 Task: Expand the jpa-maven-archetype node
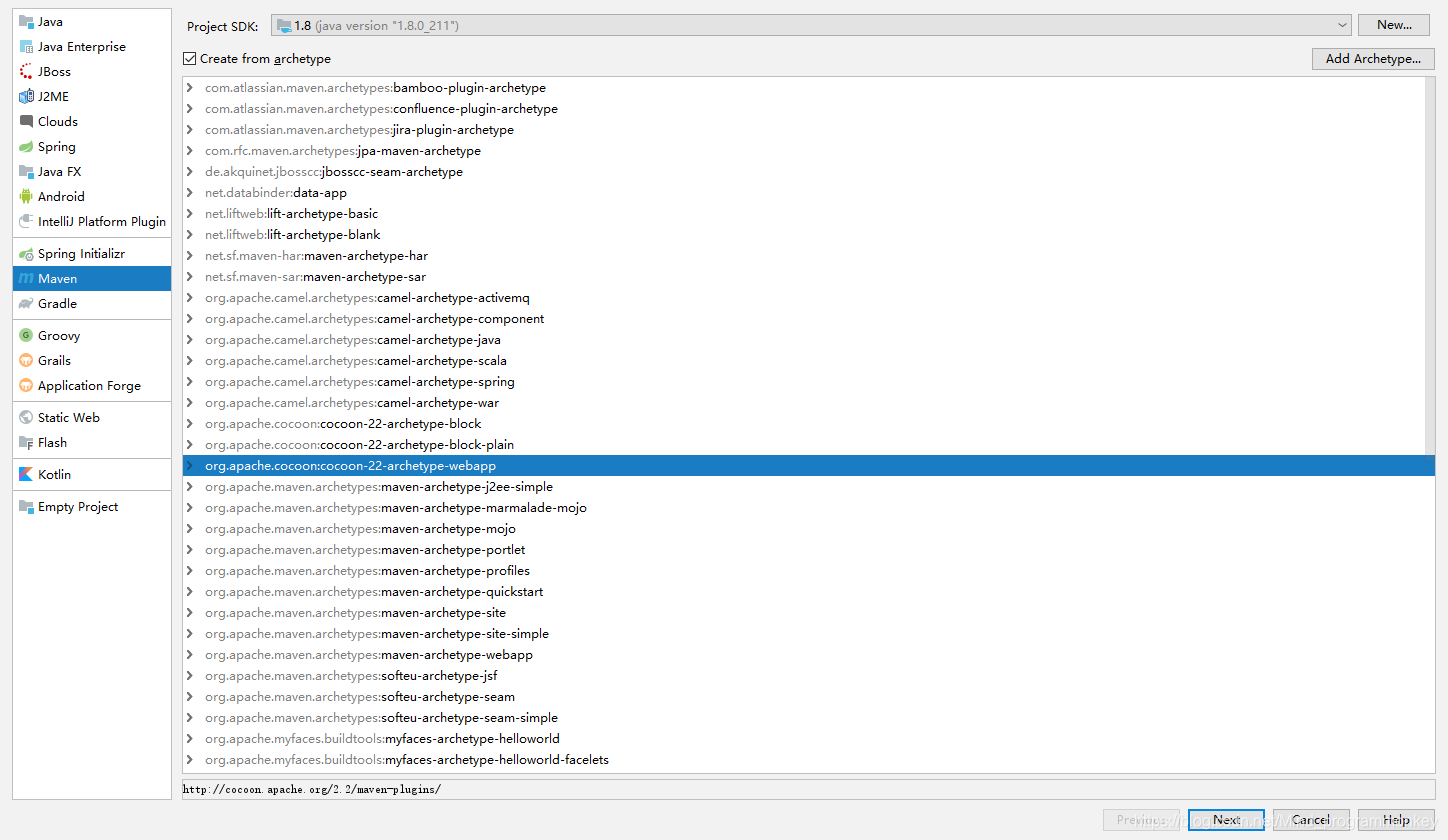(189, 151)
